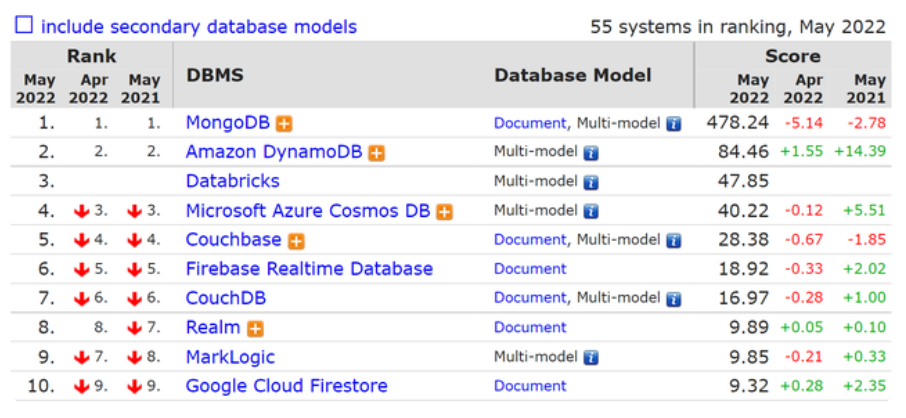Click the plus icon next to Couchbase
906x418 pixels.
click(x=296, y=241)
